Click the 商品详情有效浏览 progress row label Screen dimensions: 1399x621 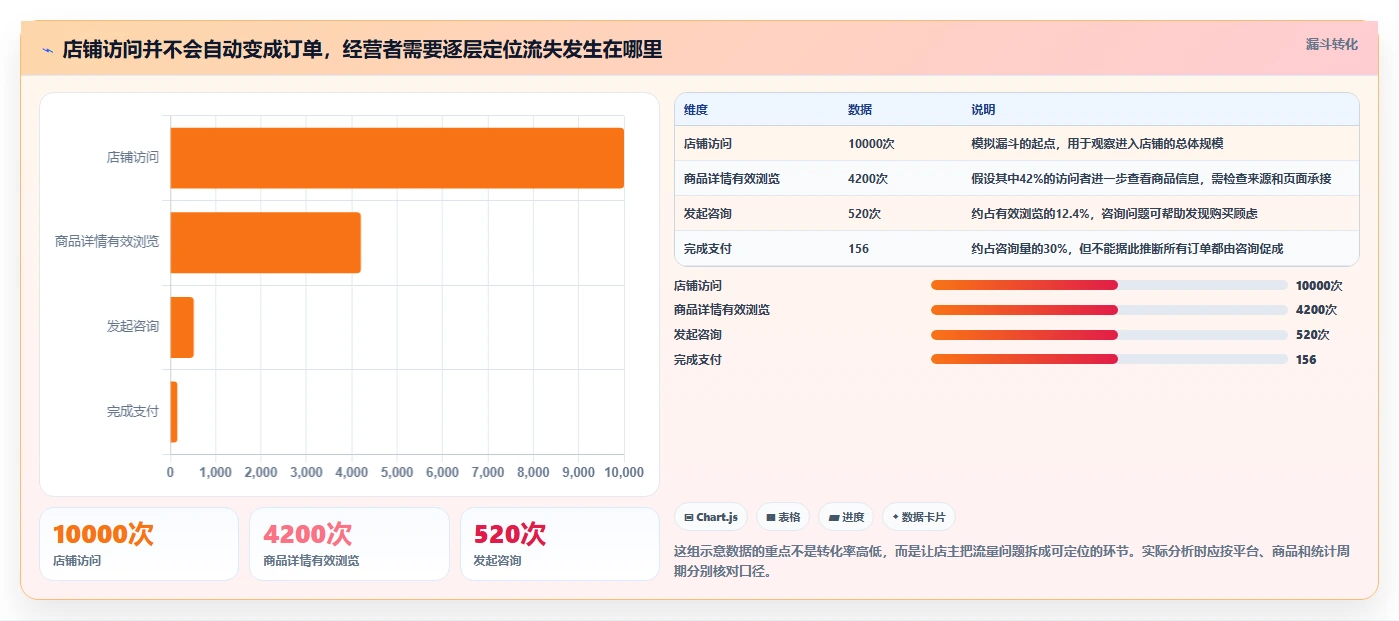(x=722, y=310)
